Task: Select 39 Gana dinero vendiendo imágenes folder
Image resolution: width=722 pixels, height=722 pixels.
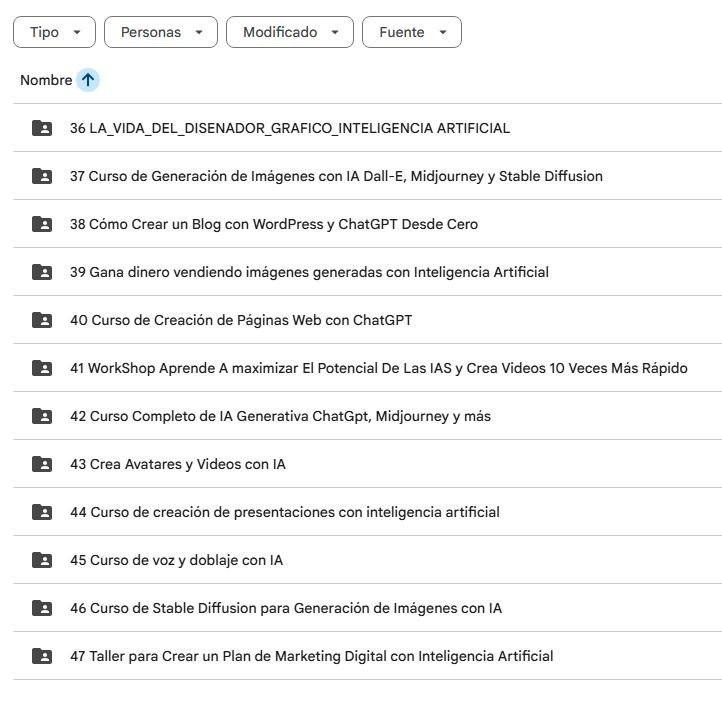Action: [367, 272]
